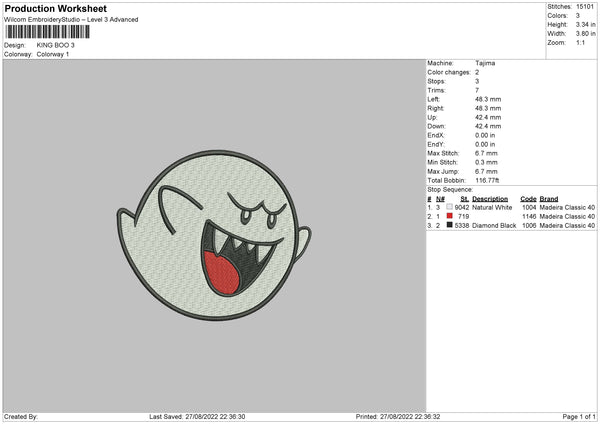The image size is (600, 424).
Task: Click the Natural White color swatch
Action: [451, 207]
